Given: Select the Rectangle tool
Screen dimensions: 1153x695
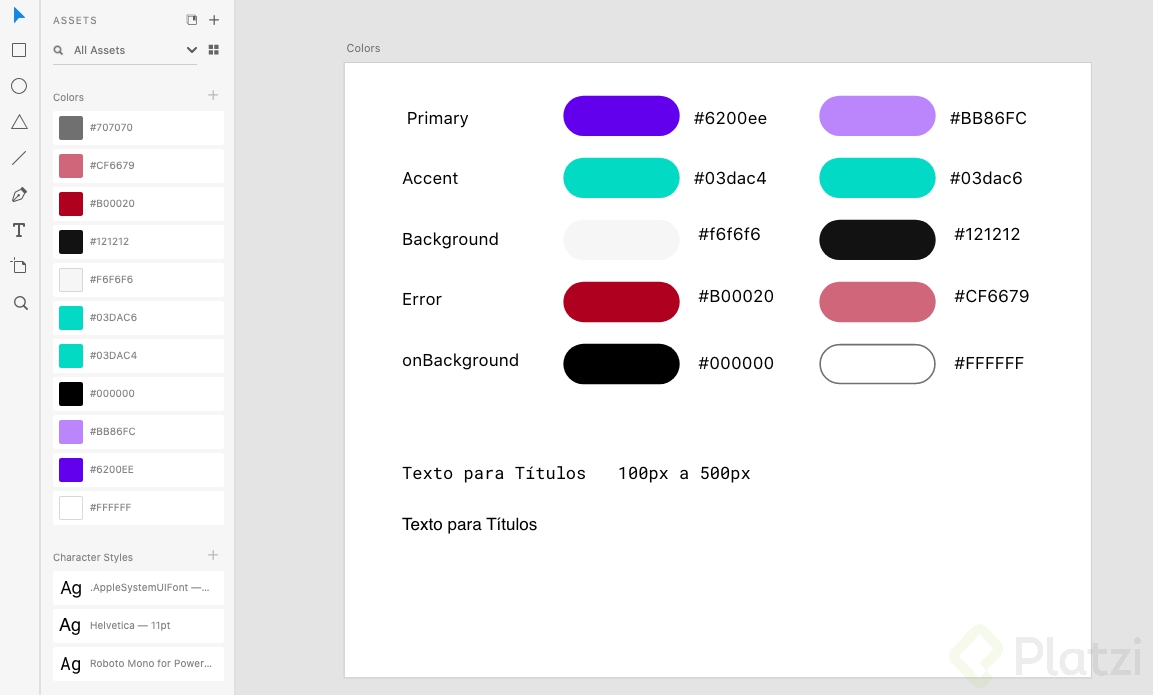Looking at the screenshot, I should tap(18, 49).
